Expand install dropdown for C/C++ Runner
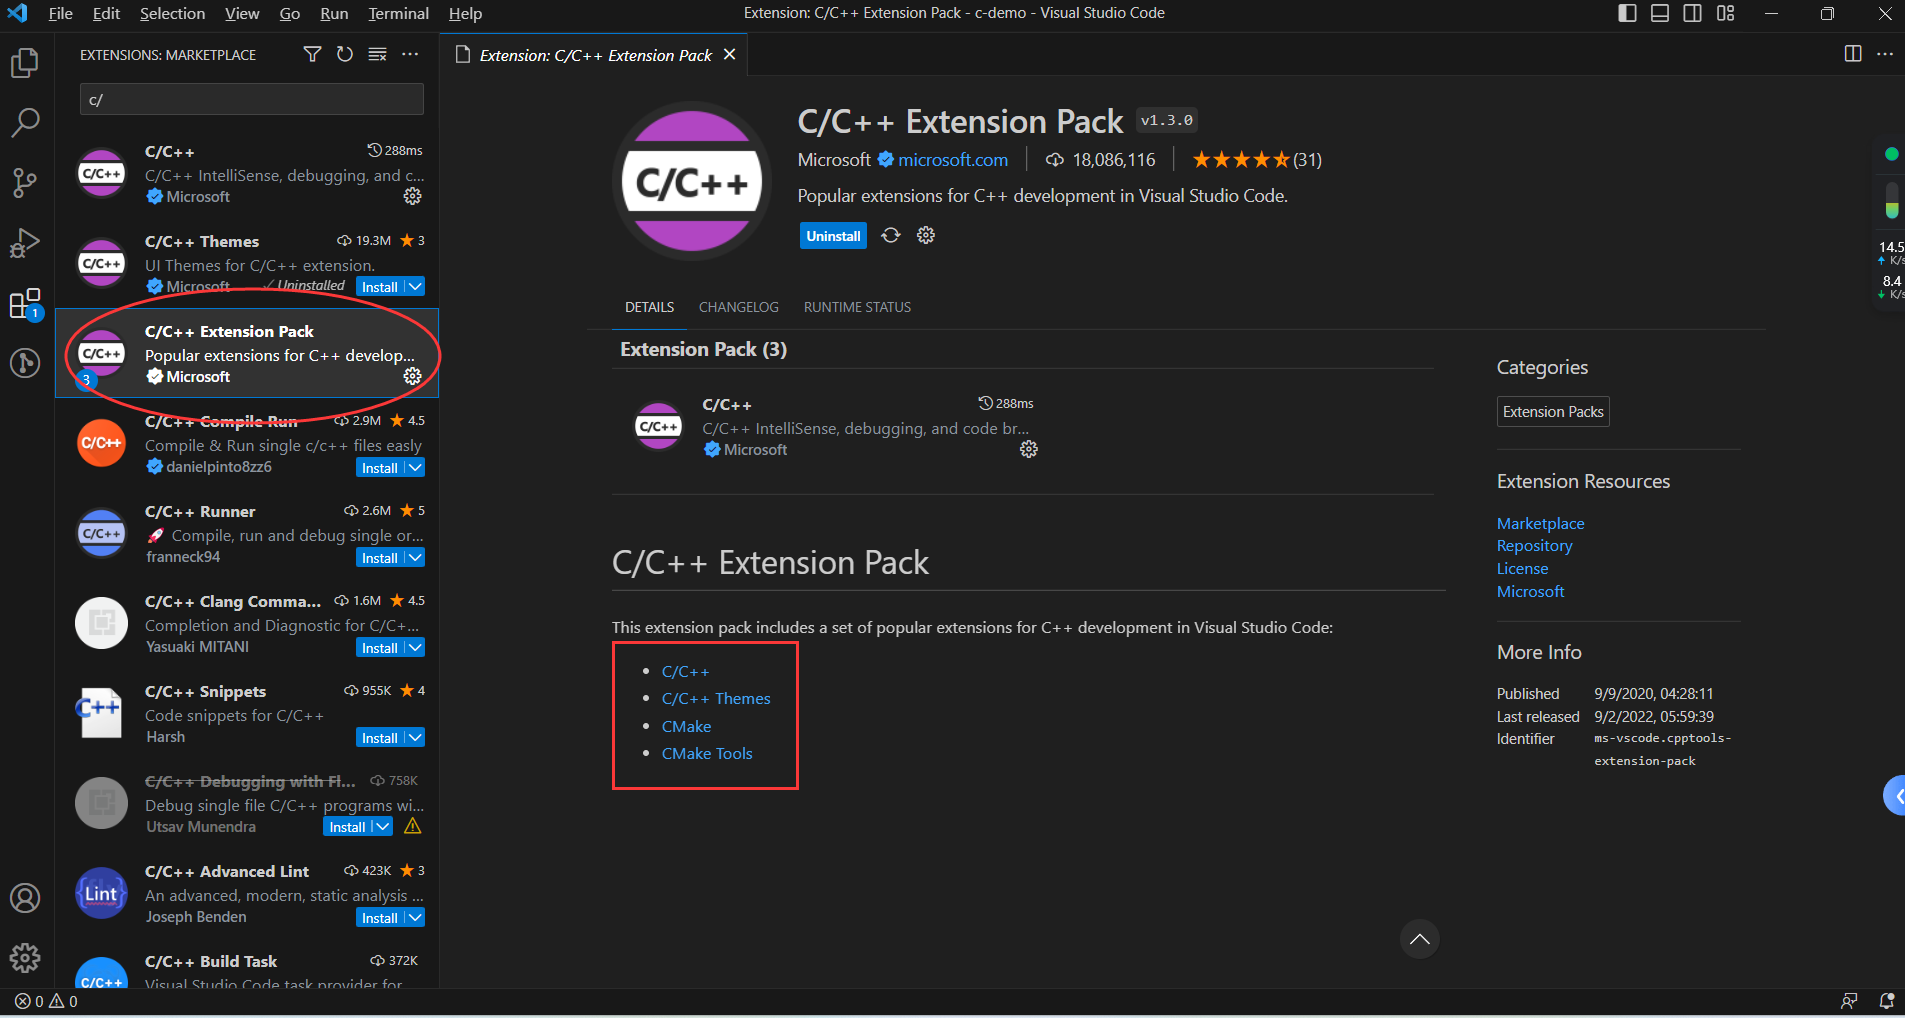Screen dimensions: 1905x1018 coord(415,558)
